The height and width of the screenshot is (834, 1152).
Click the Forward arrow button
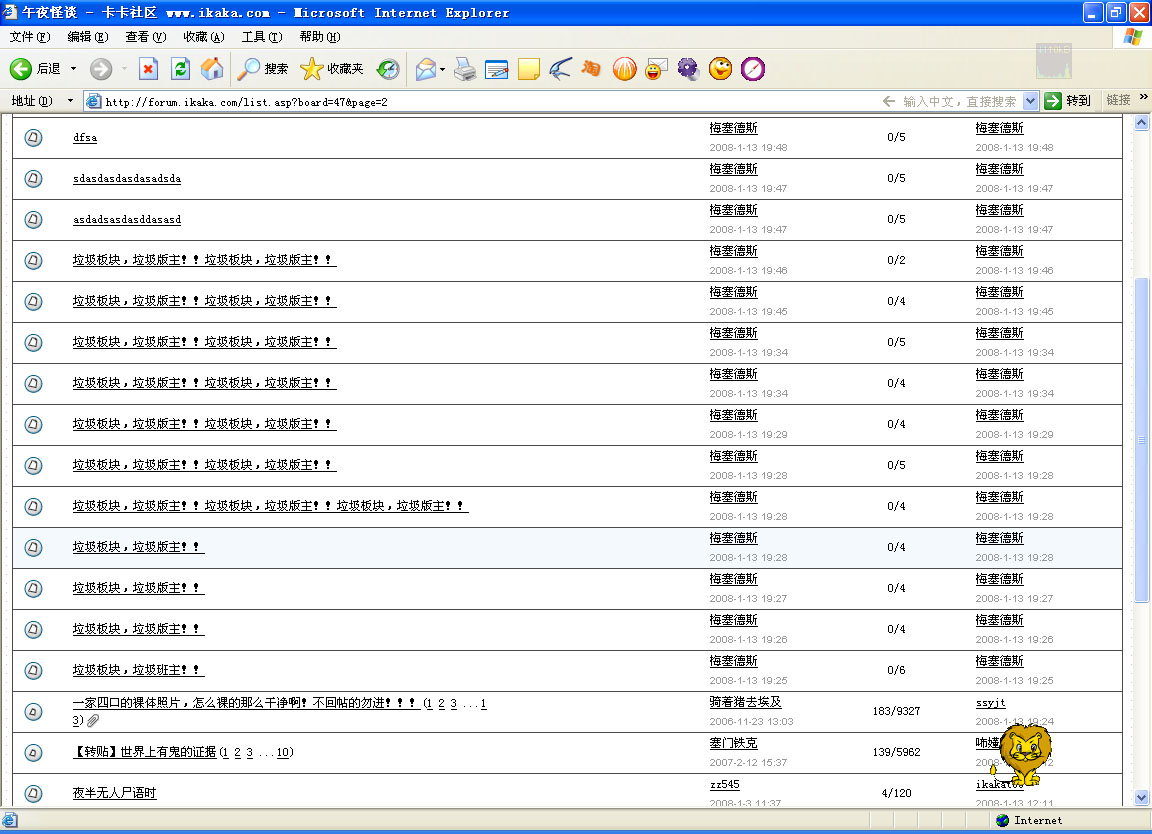[101, 69]
